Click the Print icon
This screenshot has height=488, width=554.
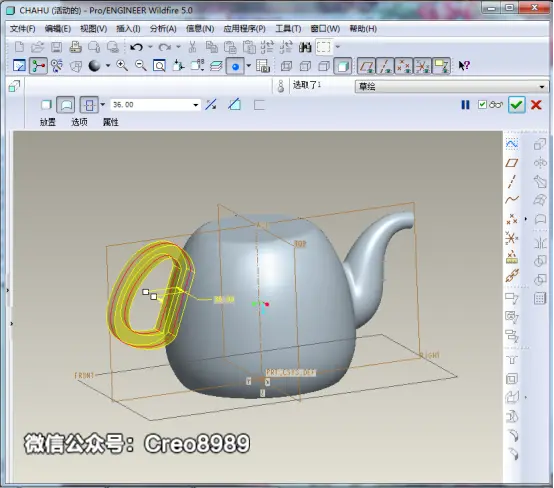point(75,47)
